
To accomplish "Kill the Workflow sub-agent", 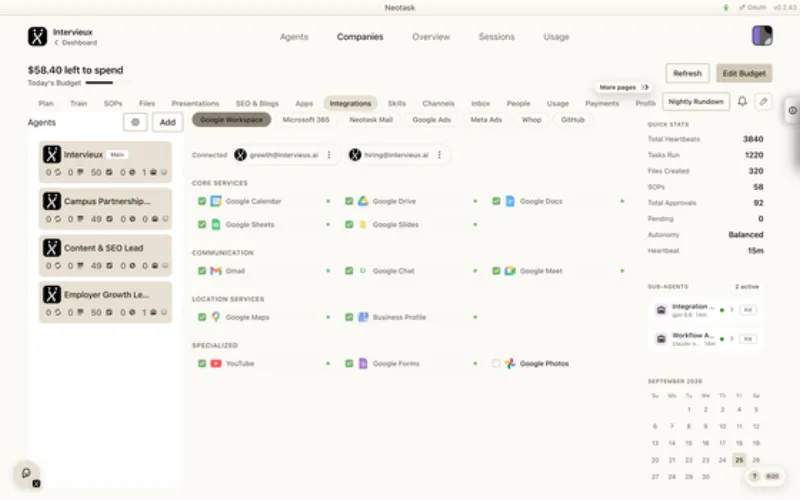I will coord(748,339).
